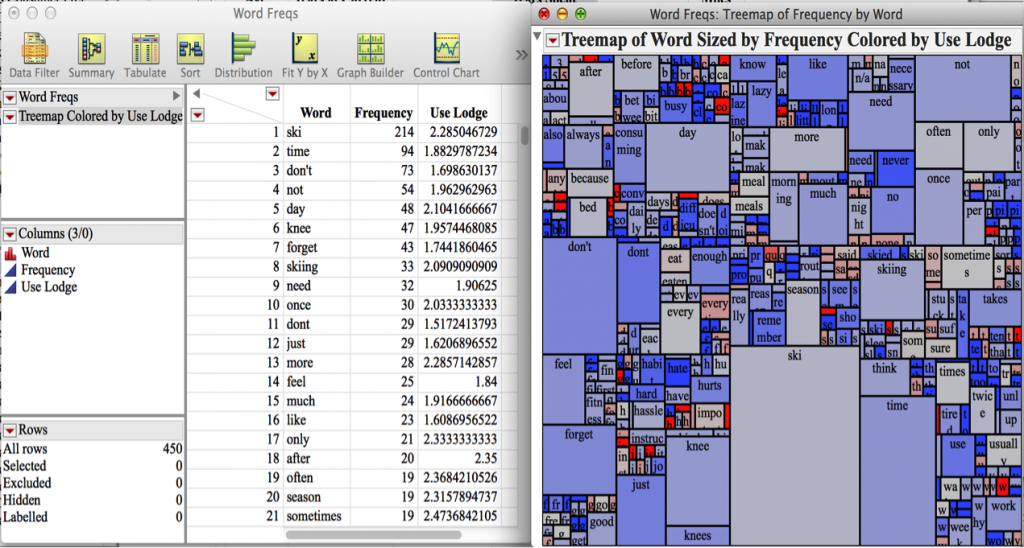1024x548 pixels.
Task: Open the row-area red triangle menu in the table corner
Action: pos(197,115)
